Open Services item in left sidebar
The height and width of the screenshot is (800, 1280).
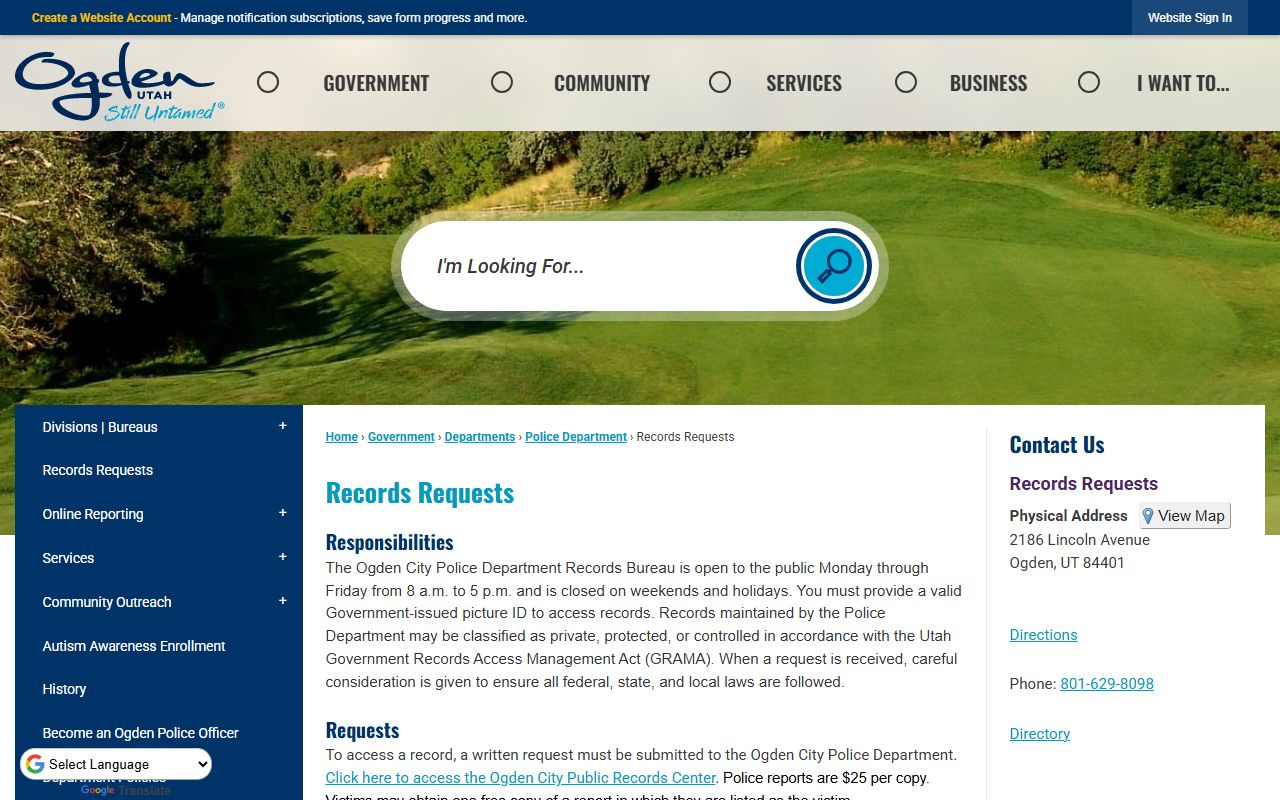pos(68,558)
